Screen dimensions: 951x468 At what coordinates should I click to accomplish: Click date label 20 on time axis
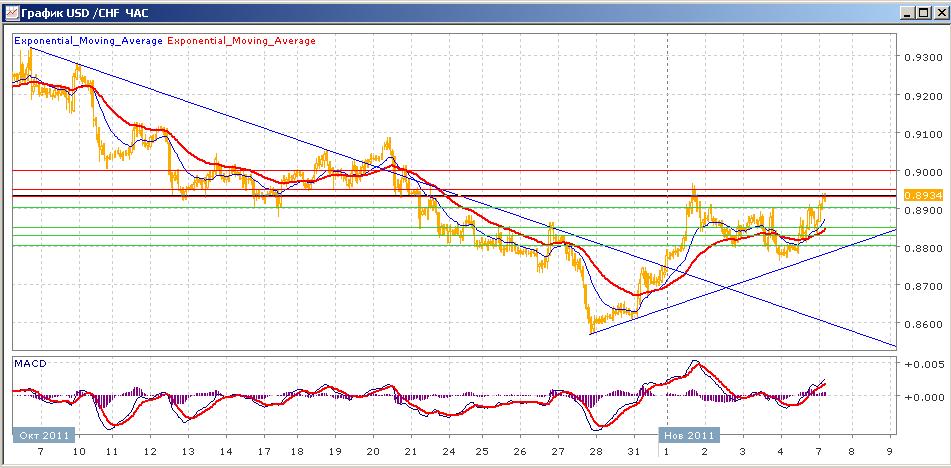pyautogui.click(x=373, y=452)
